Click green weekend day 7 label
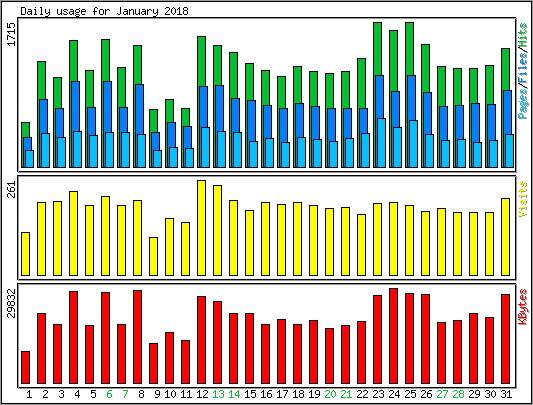This screenshot has width=533, height=405. [125, 394]
